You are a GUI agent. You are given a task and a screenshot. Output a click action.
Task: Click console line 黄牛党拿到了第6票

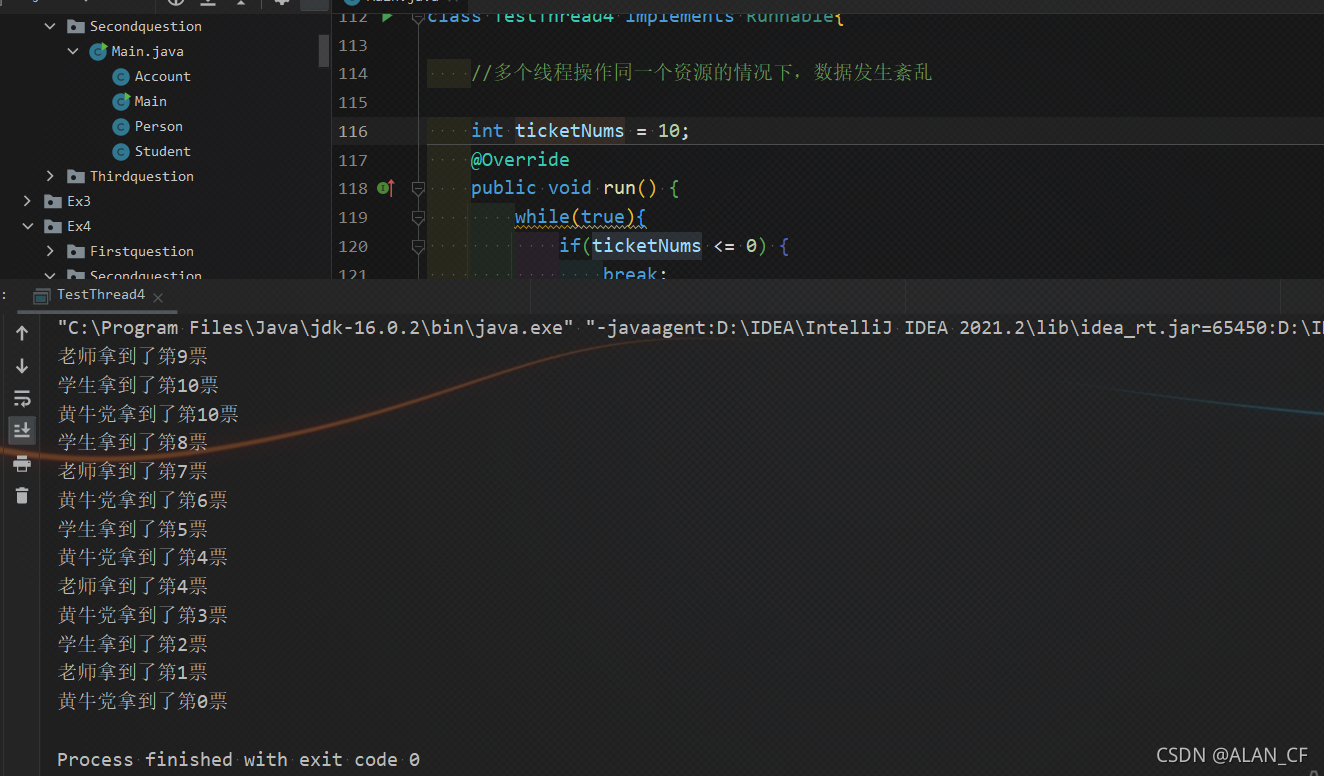pos(142,500)
